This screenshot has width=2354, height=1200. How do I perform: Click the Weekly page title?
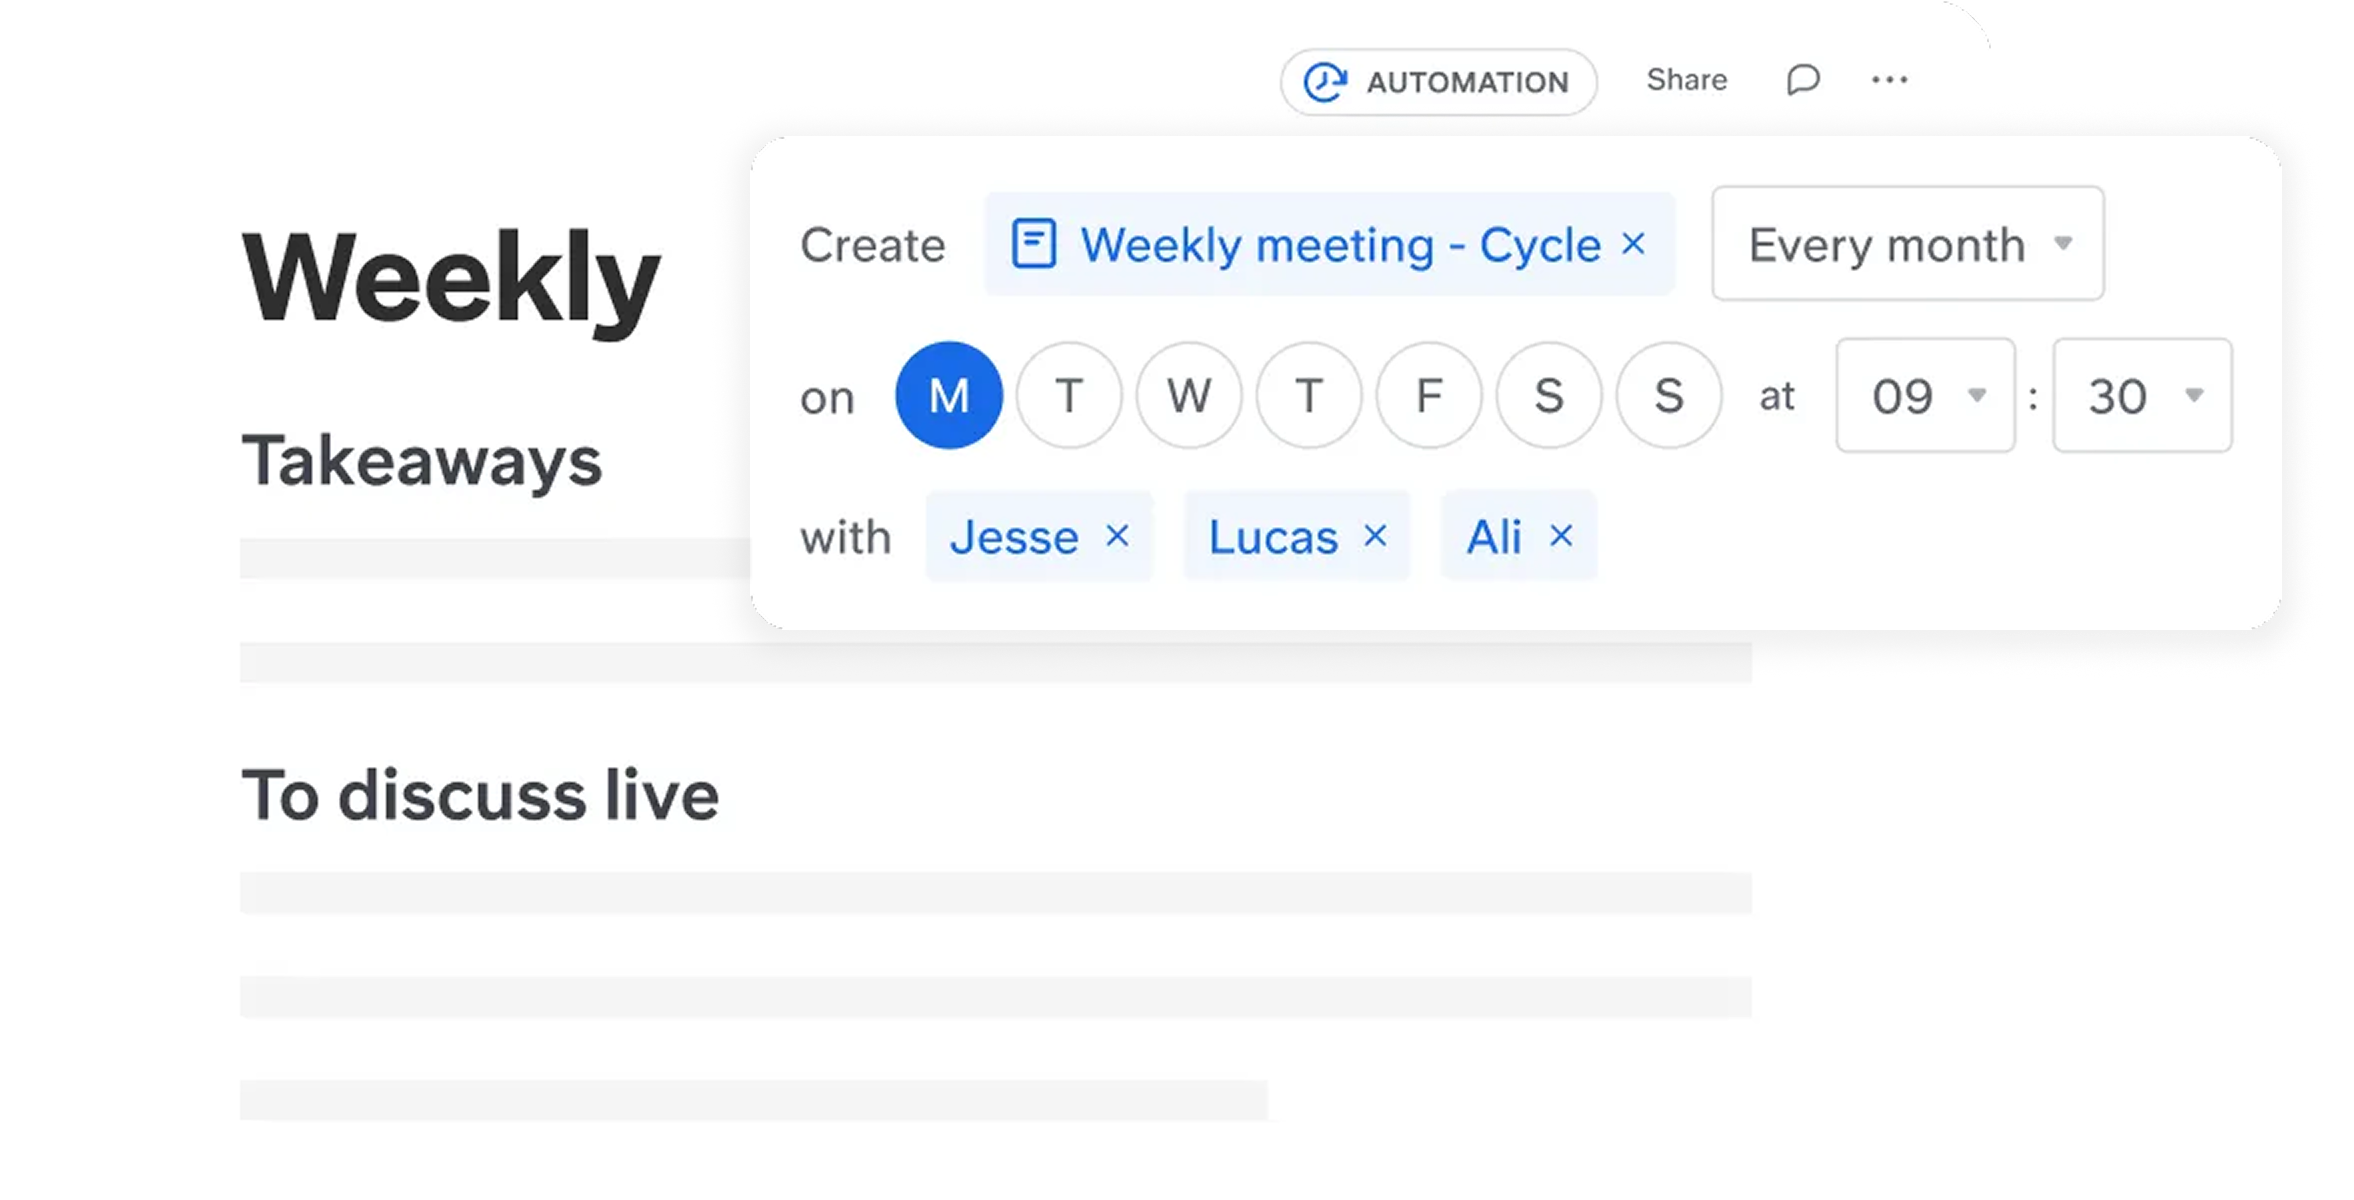(450, 278)
